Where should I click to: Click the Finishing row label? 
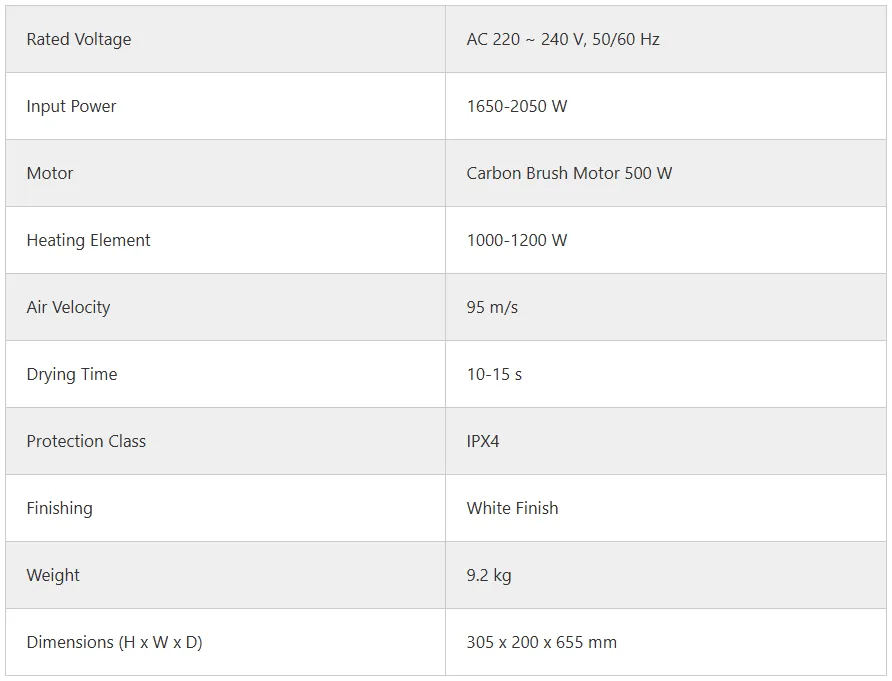(59, 509)
